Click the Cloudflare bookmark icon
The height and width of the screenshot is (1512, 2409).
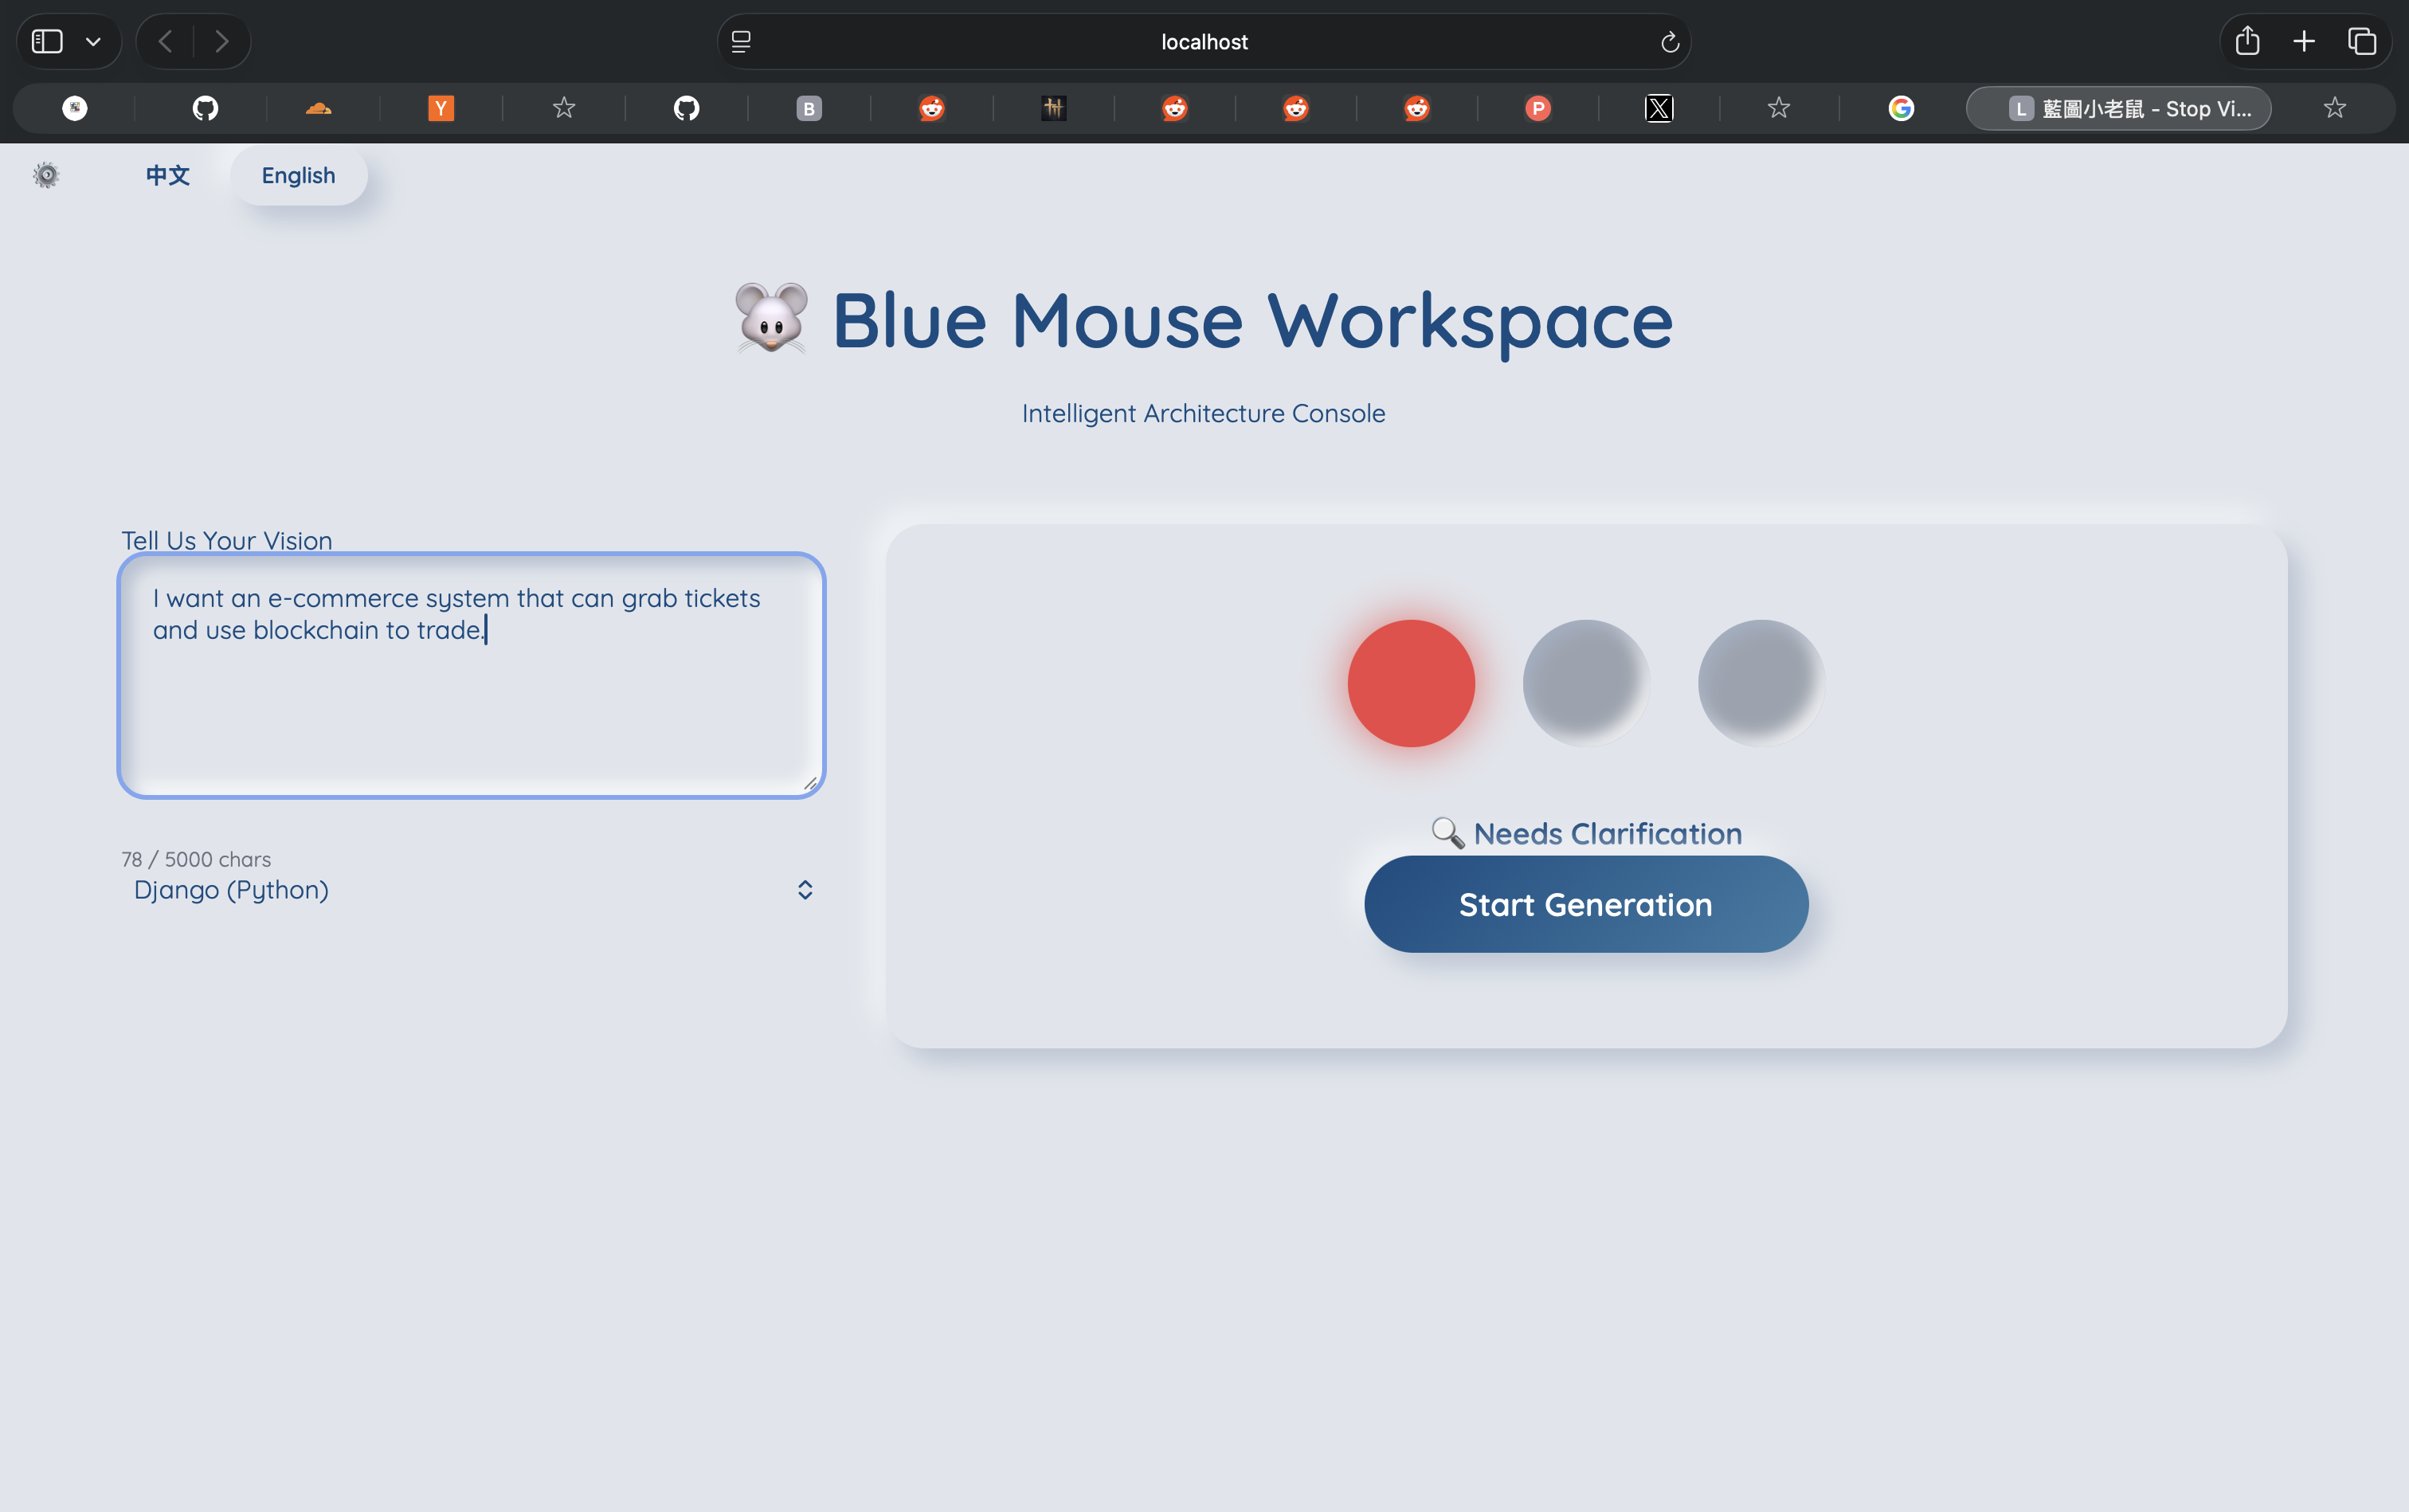(x=319, y=108)
